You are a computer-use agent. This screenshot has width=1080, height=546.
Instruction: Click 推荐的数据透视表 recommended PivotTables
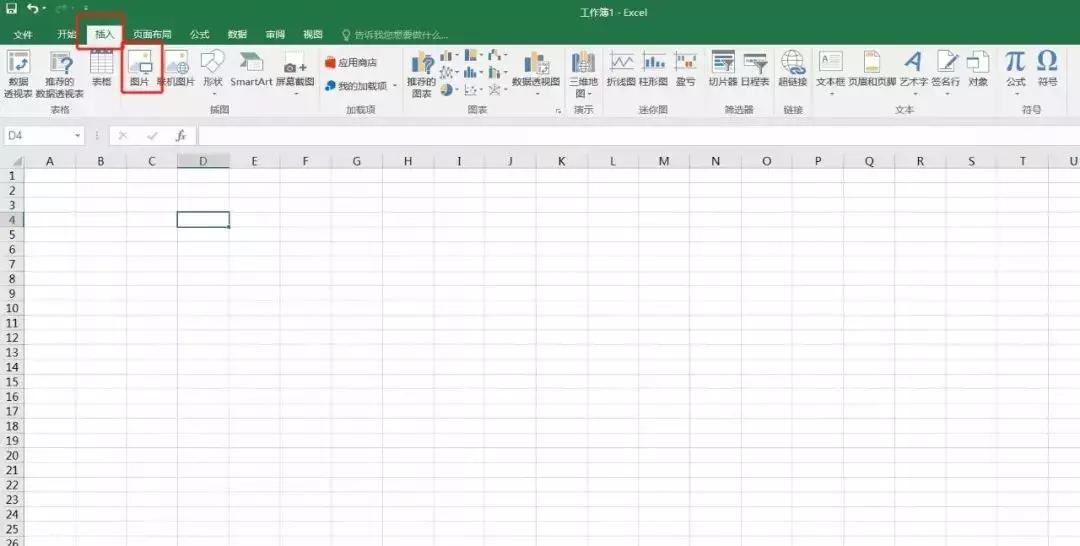[60, 74]
